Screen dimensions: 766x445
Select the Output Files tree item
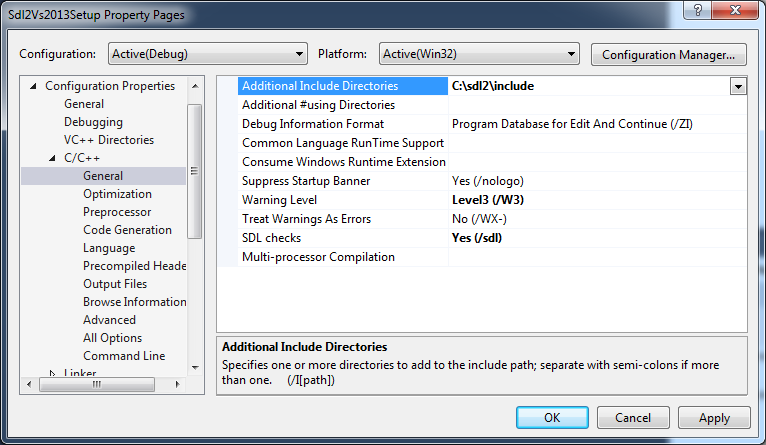coord(115,284)
